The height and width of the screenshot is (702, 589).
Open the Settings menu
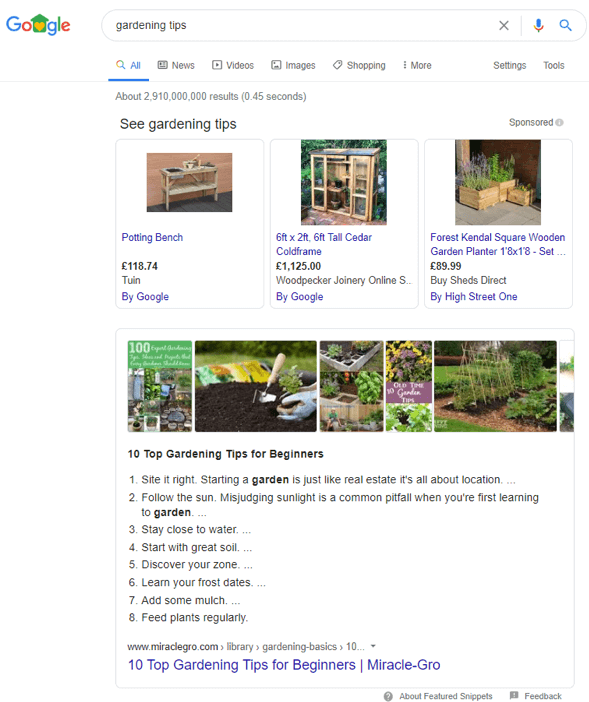click(509, 65)
